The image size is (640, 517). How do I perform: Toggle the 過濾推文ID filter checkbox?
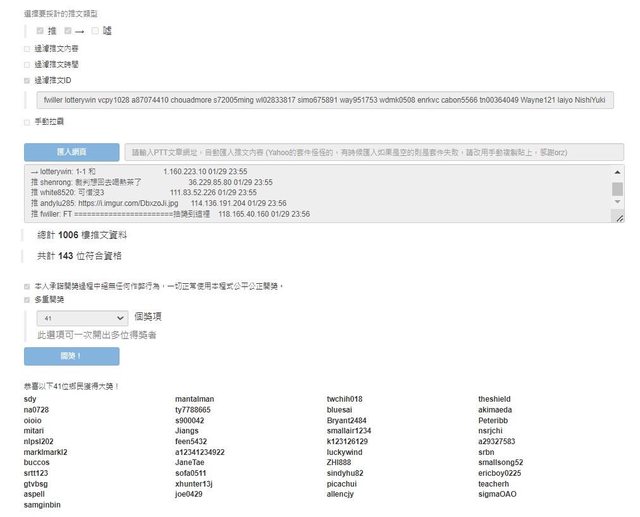pos(27,80)
